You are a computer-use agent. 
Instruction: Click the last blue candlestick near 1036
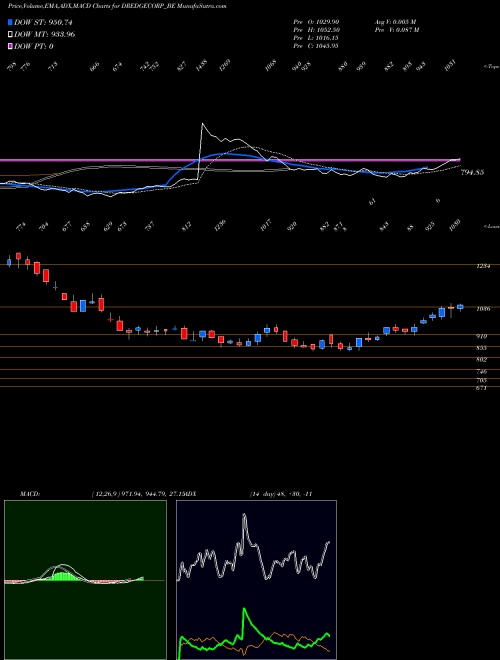click(460, 307)
